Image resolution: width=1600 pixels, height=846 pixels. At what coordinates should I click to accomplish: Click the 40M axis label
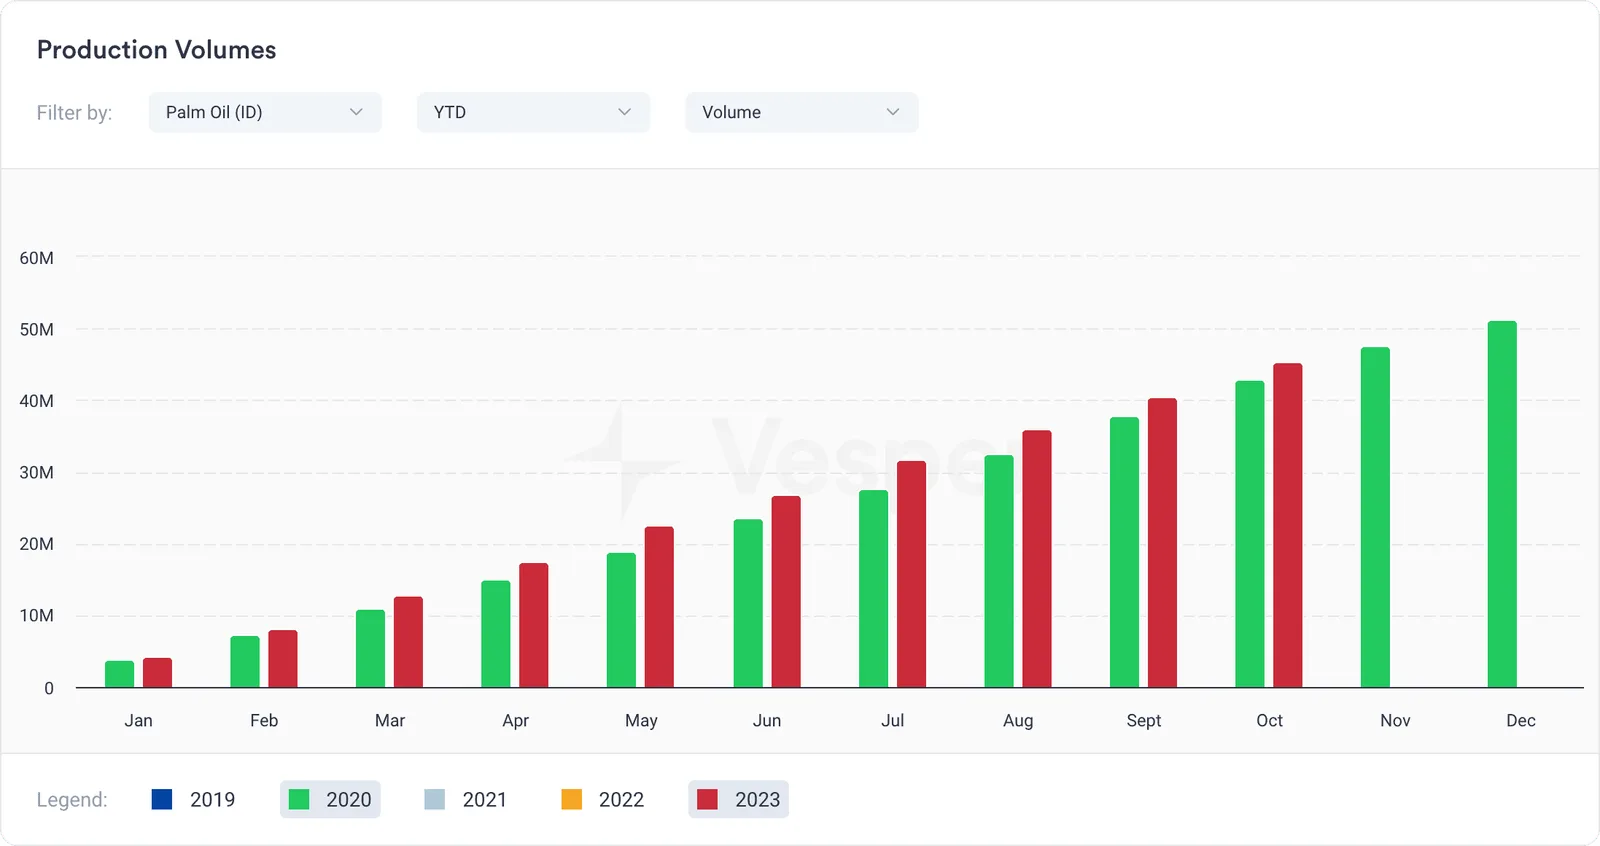pyautogui.click(x=37, y=401)
